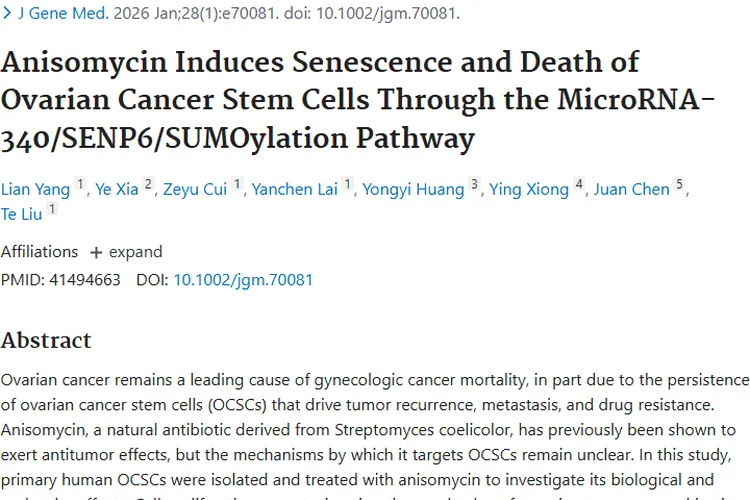Viewport: 750px width, 500px height.
Task: Click the plus icon beside Affiliations
Action: (x=96, y=252)
